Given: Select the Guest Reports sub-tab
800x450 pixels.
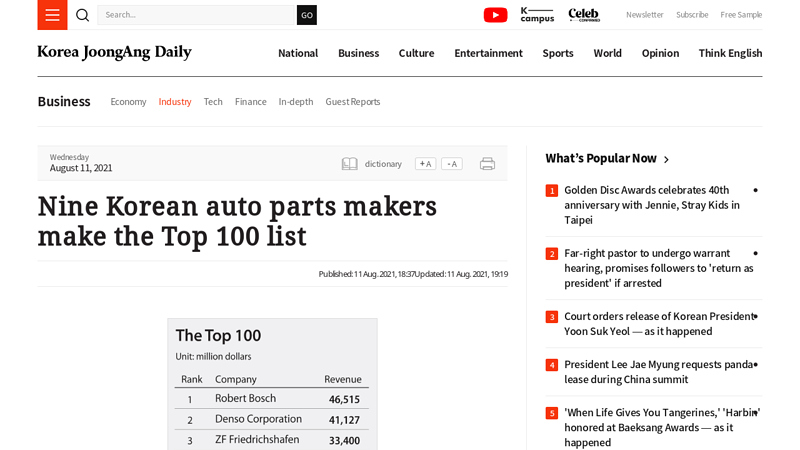Looking at the screenshot, I should [353, 102].
